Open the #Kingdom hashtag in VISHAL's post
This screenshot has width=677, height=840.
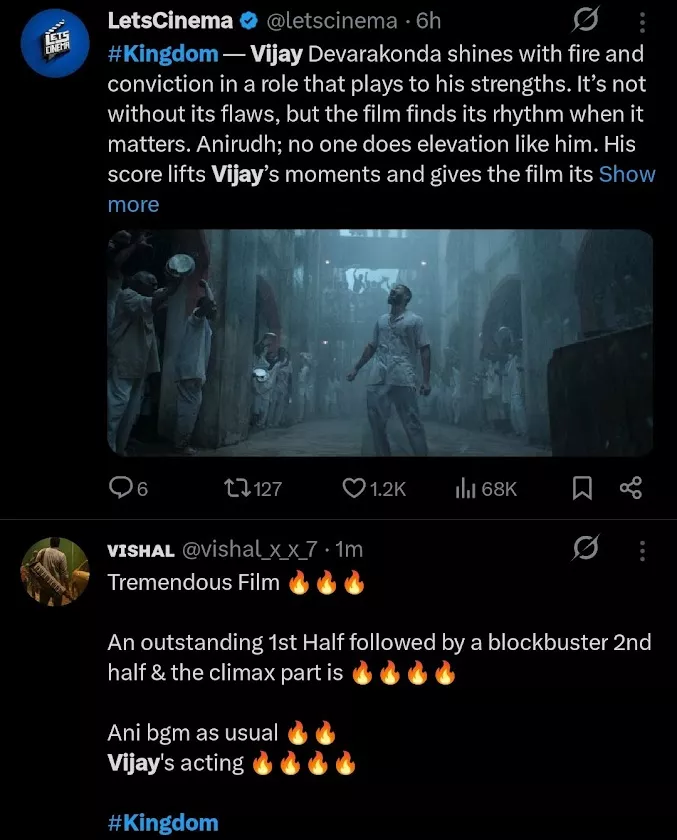point(162,824)
